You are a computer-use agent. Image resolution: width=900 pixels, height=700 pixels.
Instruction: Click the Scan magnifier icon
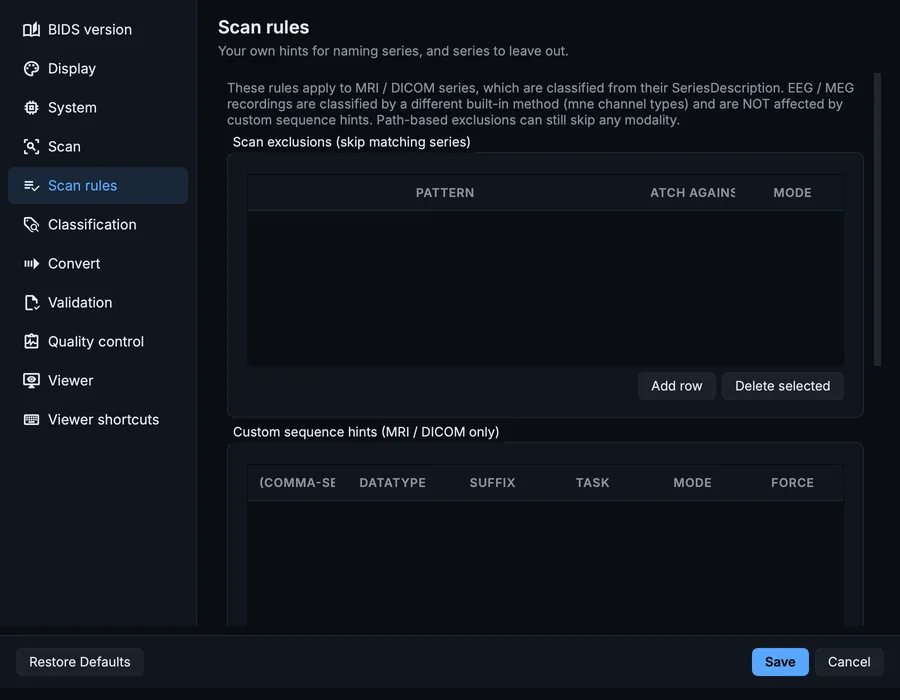pyautogui.click(x=32, y=146)
